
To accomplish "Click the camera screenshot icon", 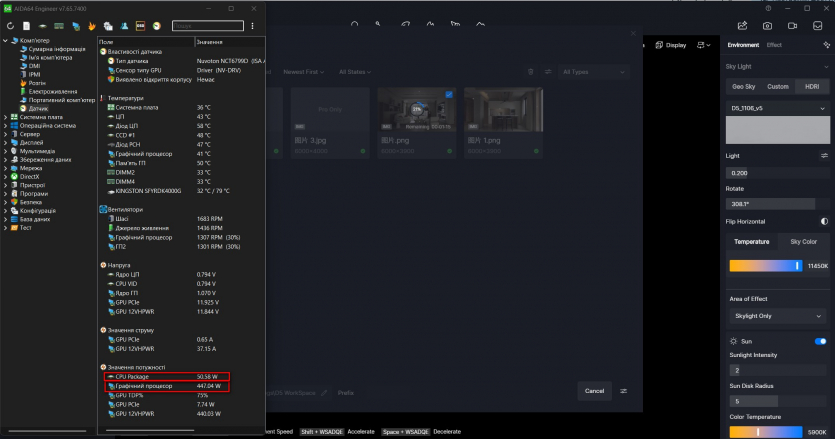I will (767, 25).
